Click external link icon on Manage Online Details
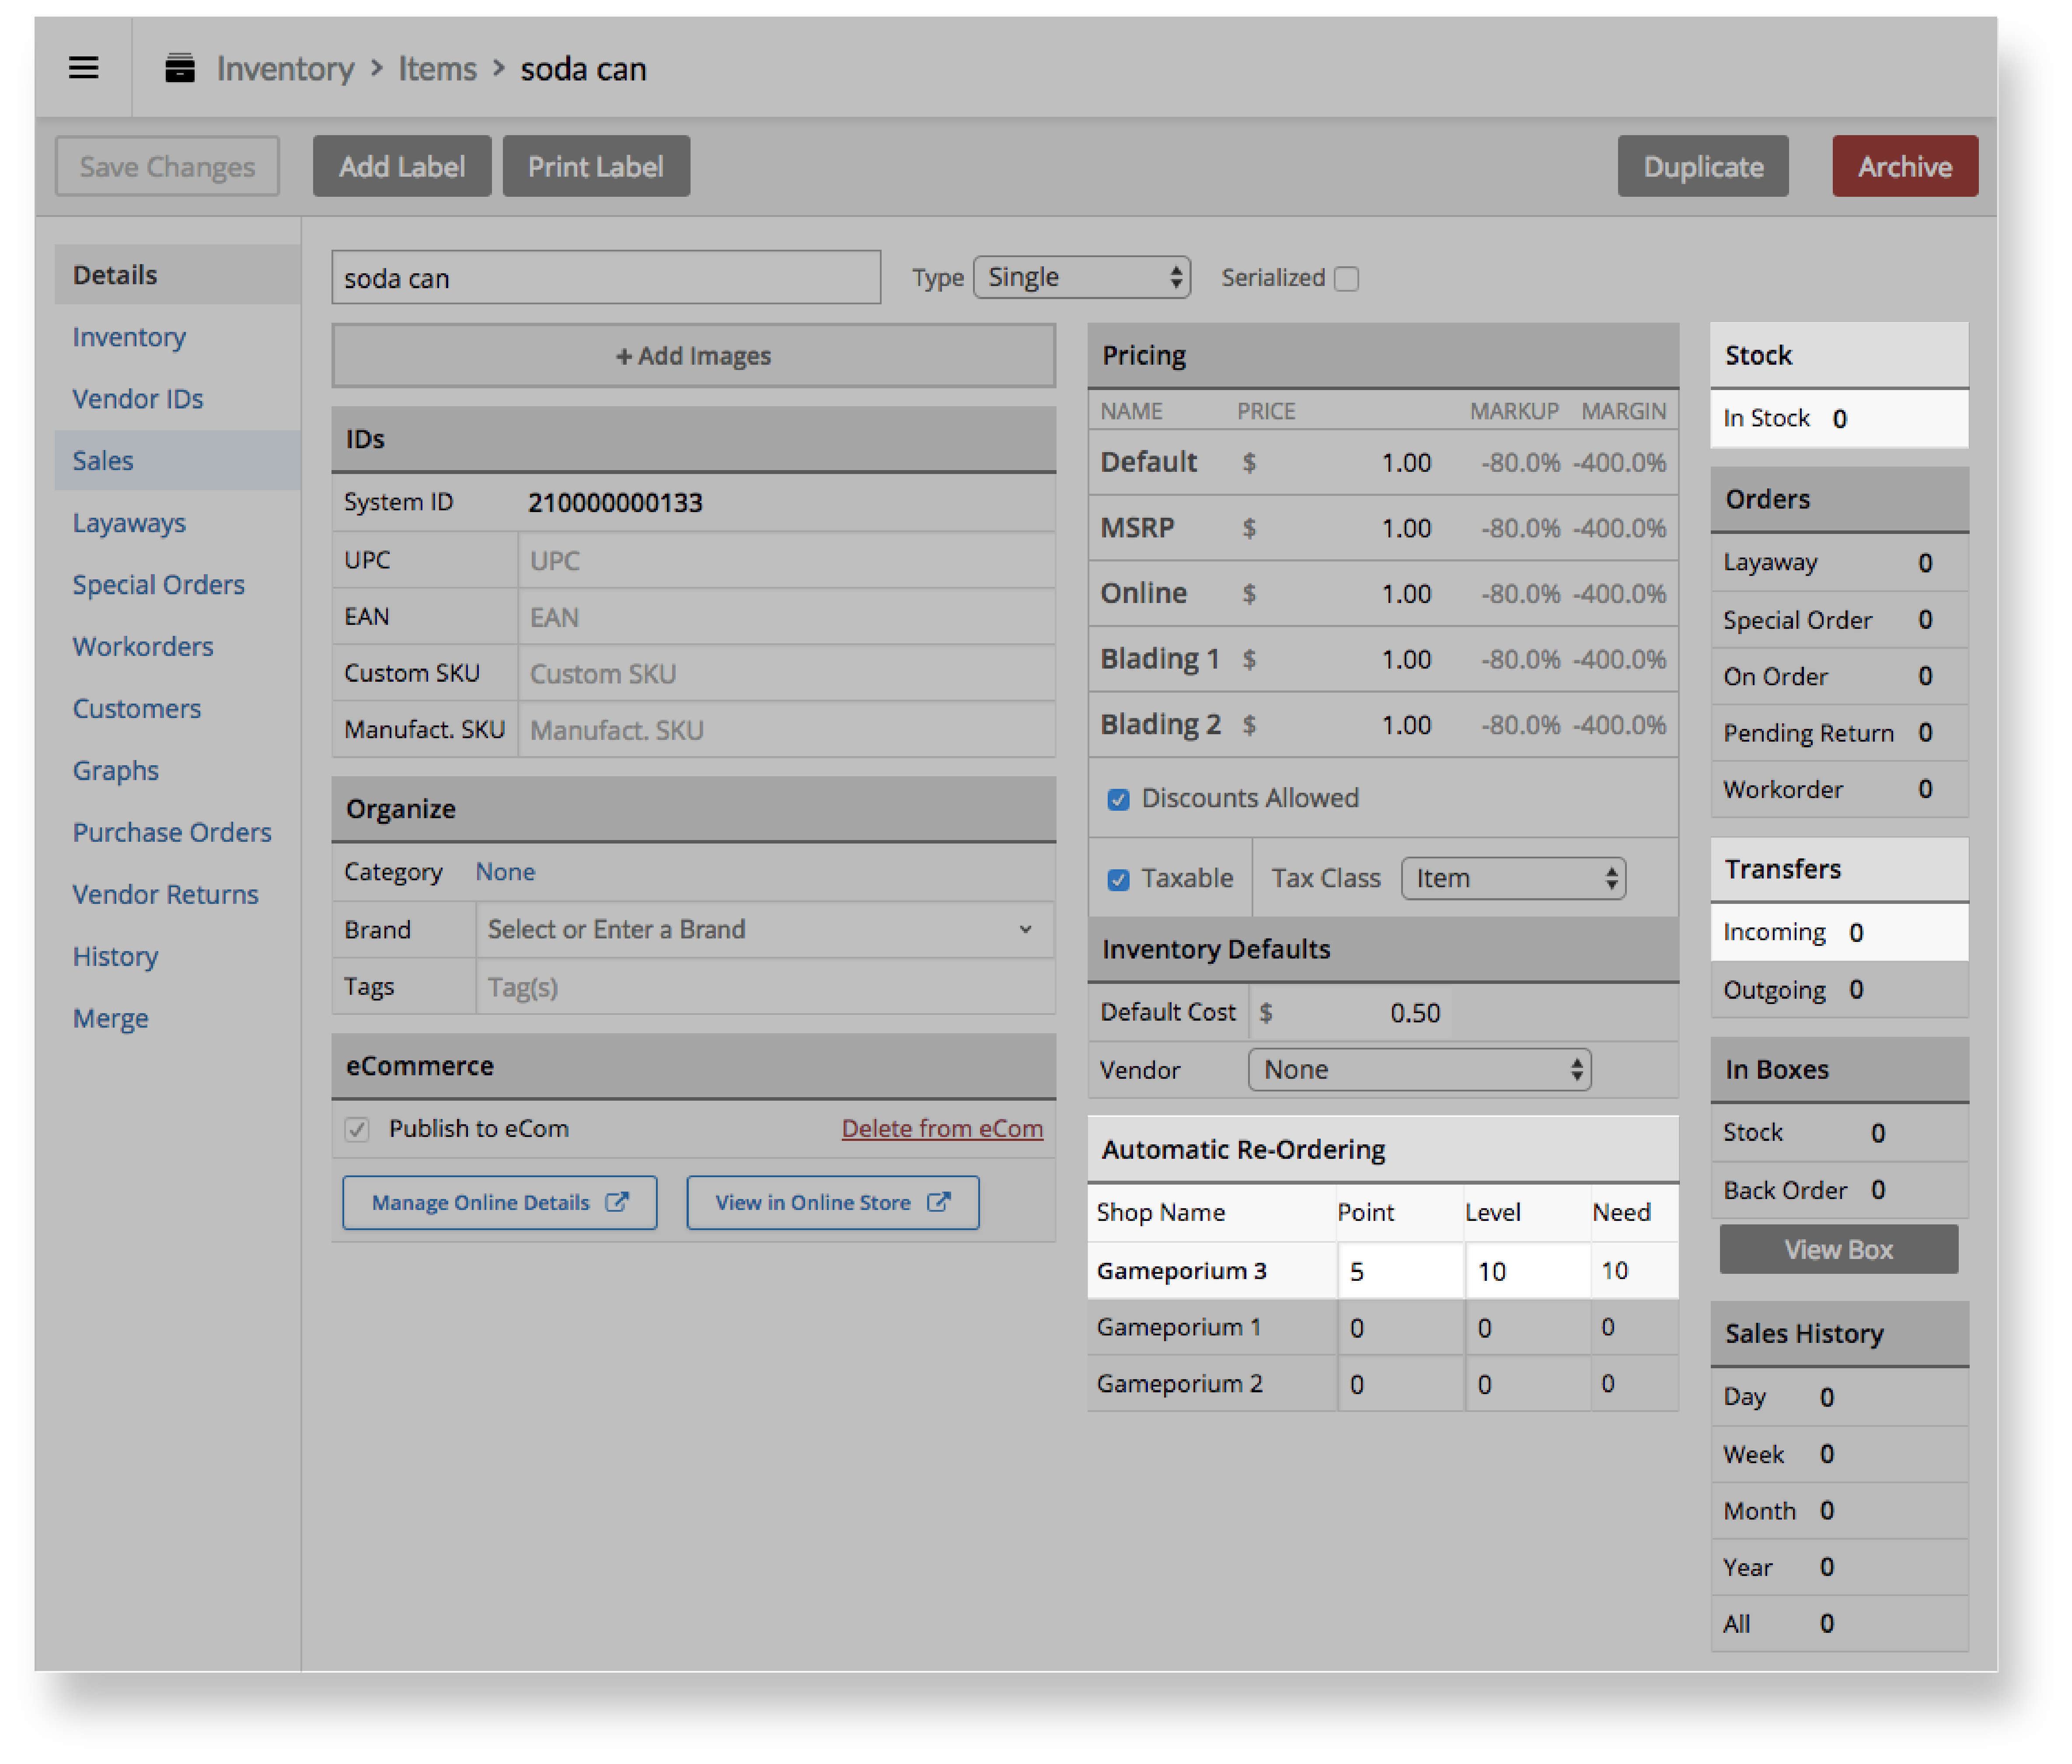The height and width of the screenshot is (1764, 2072). tap(618, 1202)
